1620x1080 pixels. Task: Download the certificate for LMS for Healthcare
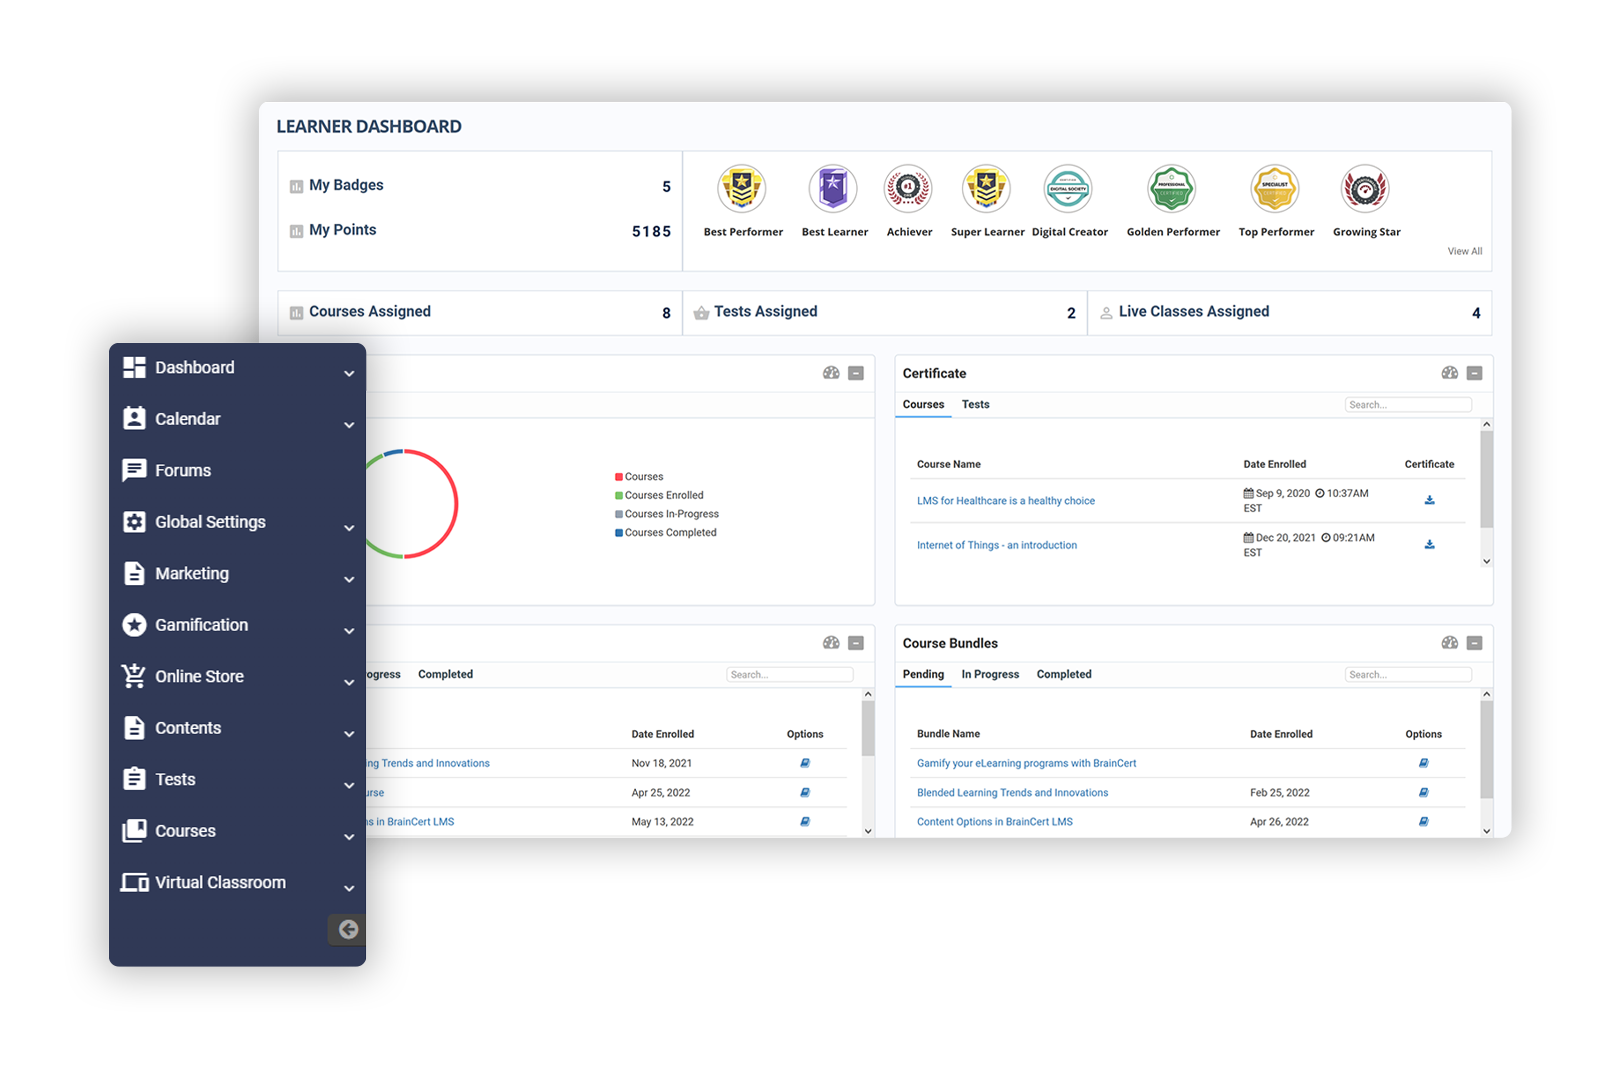point(1430,500)
